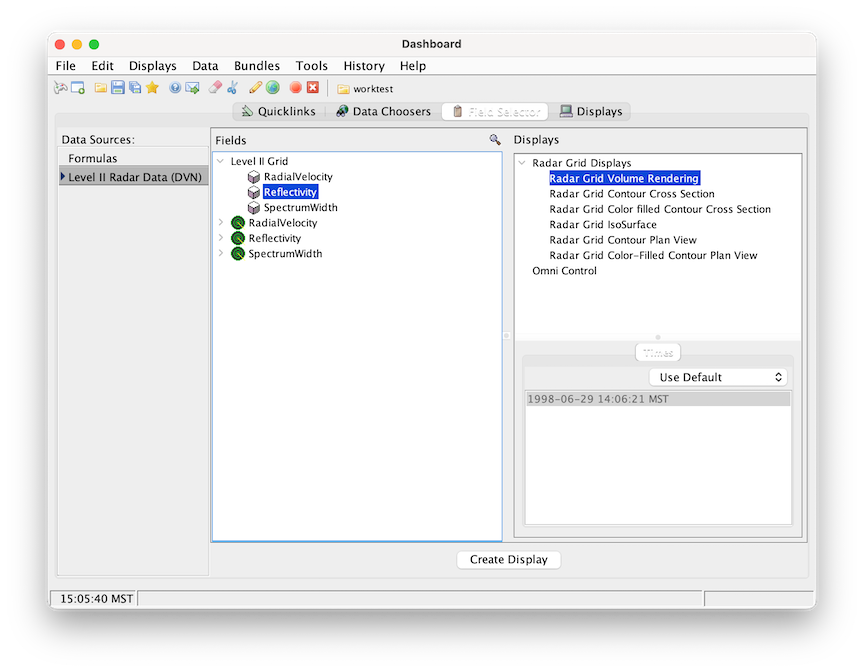Click the pink eraser icon in toolbar

pos(215,88)
